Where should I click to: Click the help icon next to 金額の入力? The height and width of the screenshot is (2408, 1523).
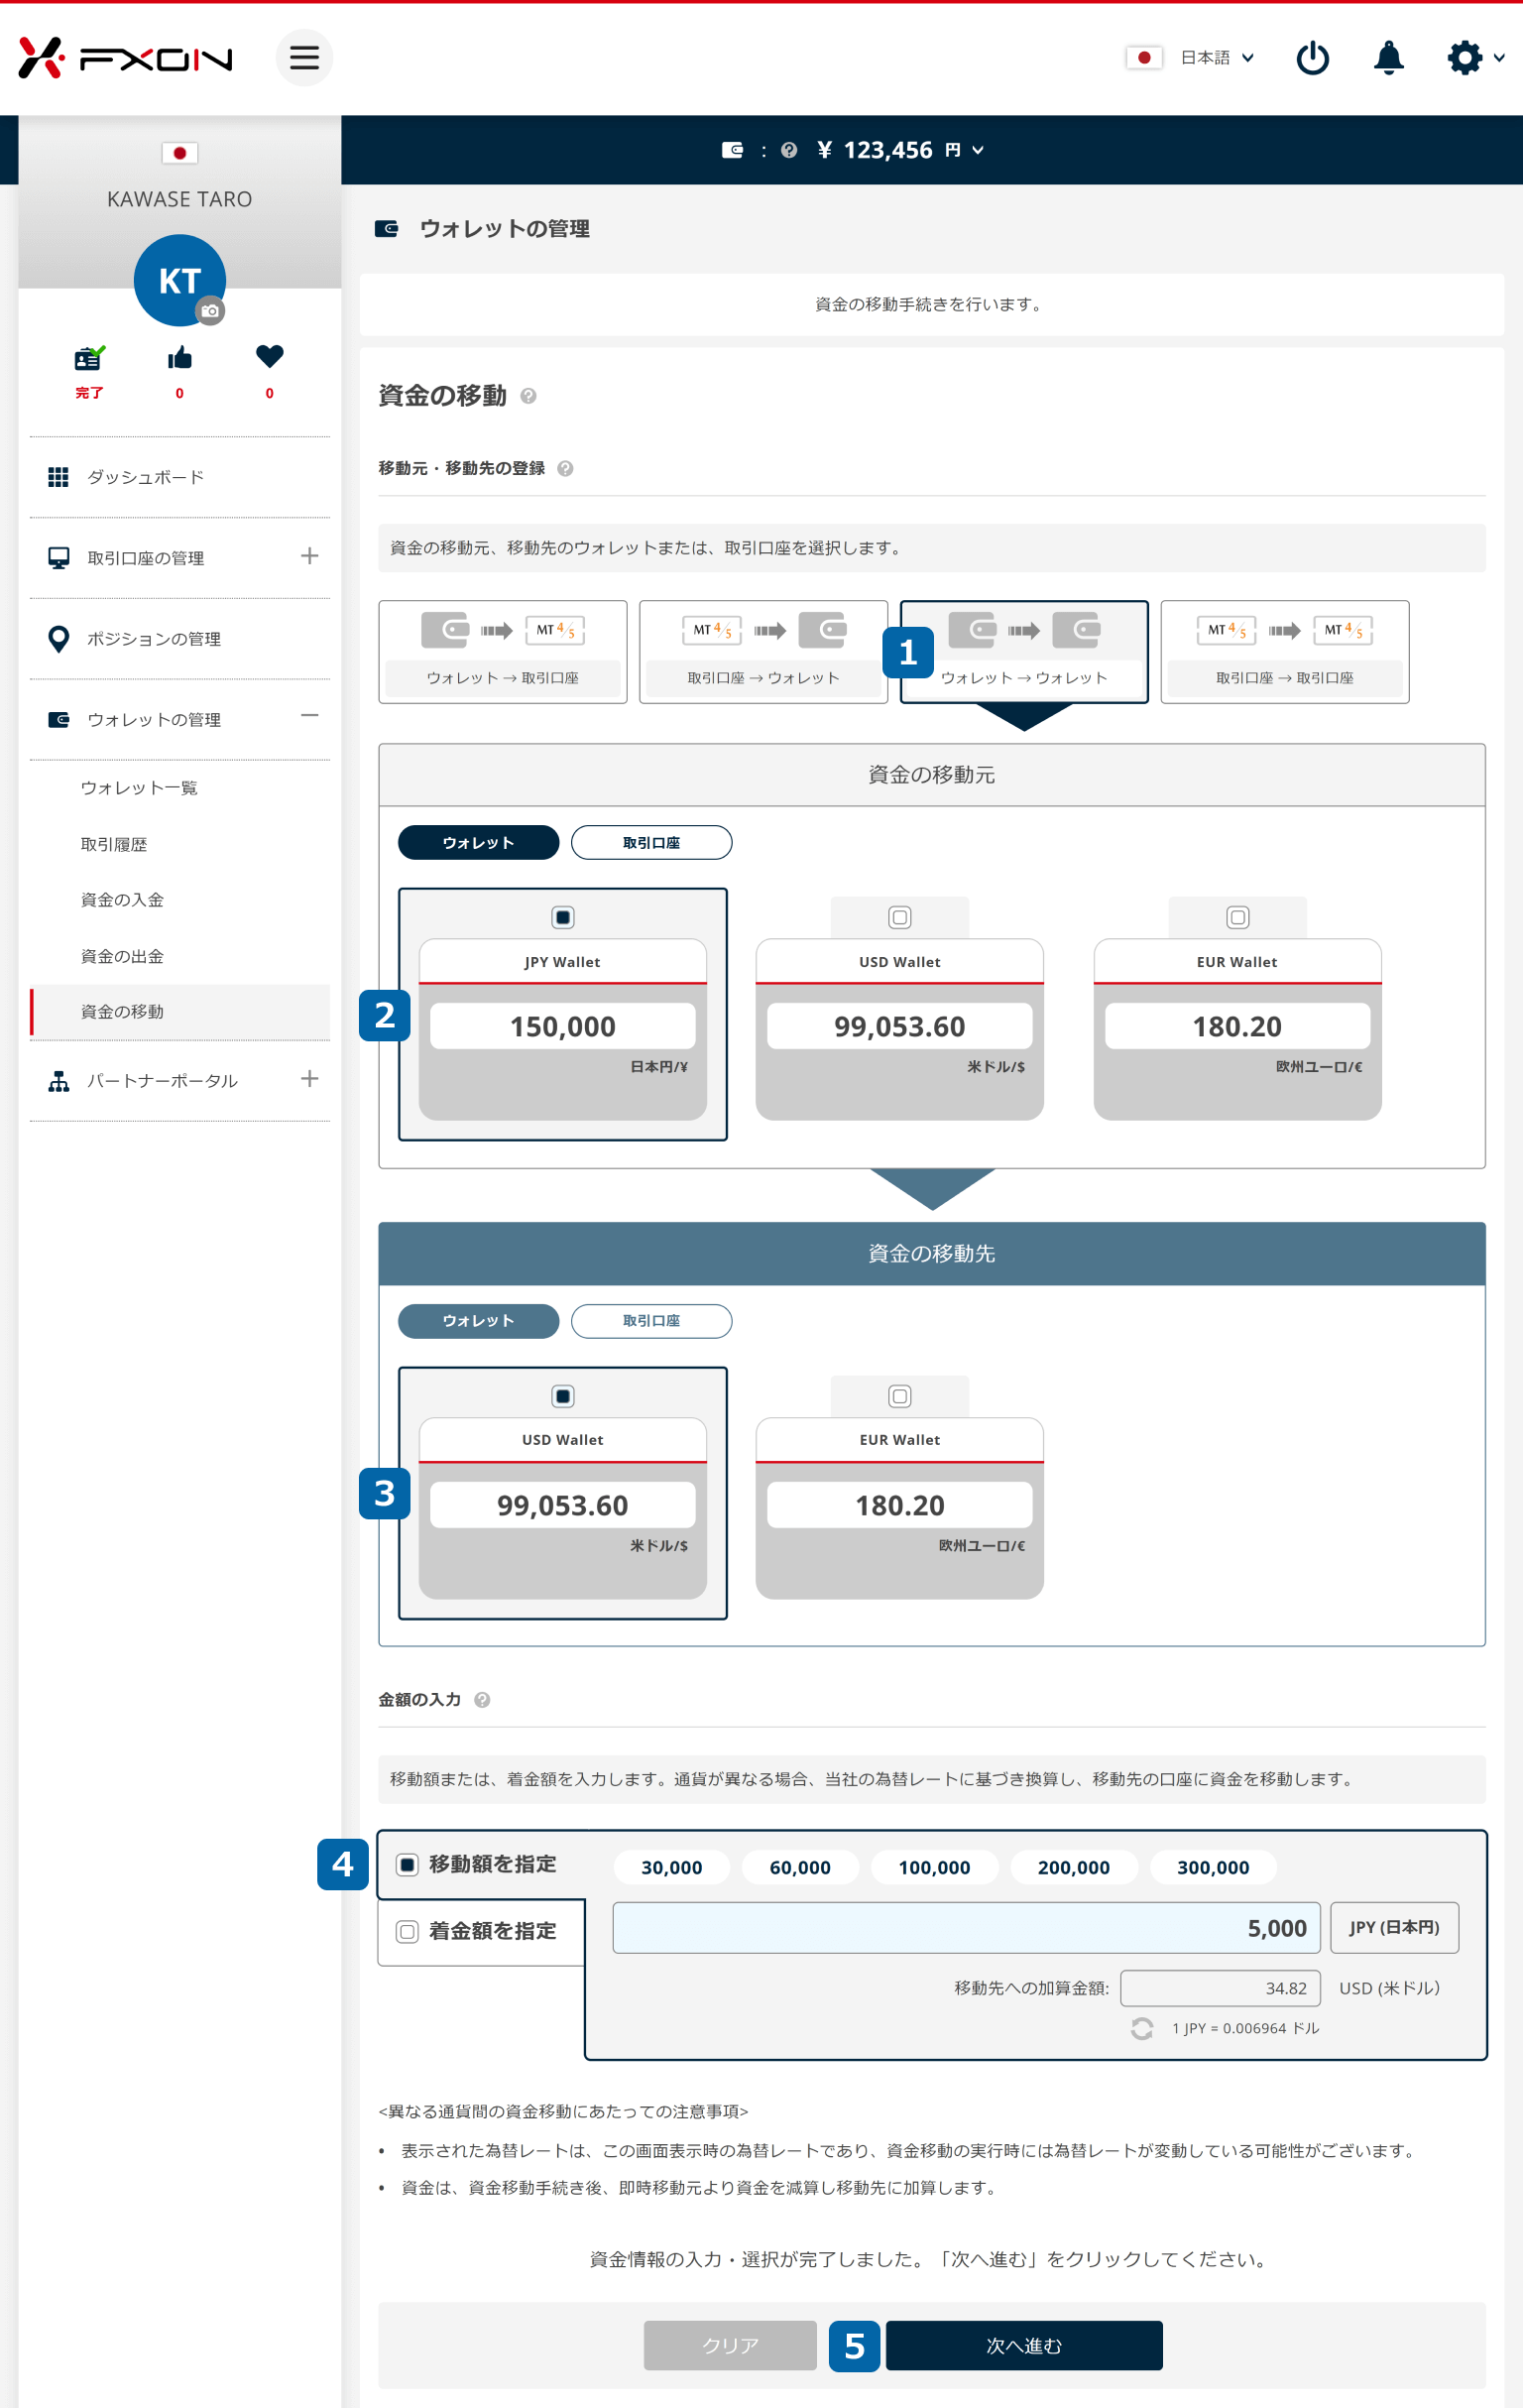(x=482, y=1700)
